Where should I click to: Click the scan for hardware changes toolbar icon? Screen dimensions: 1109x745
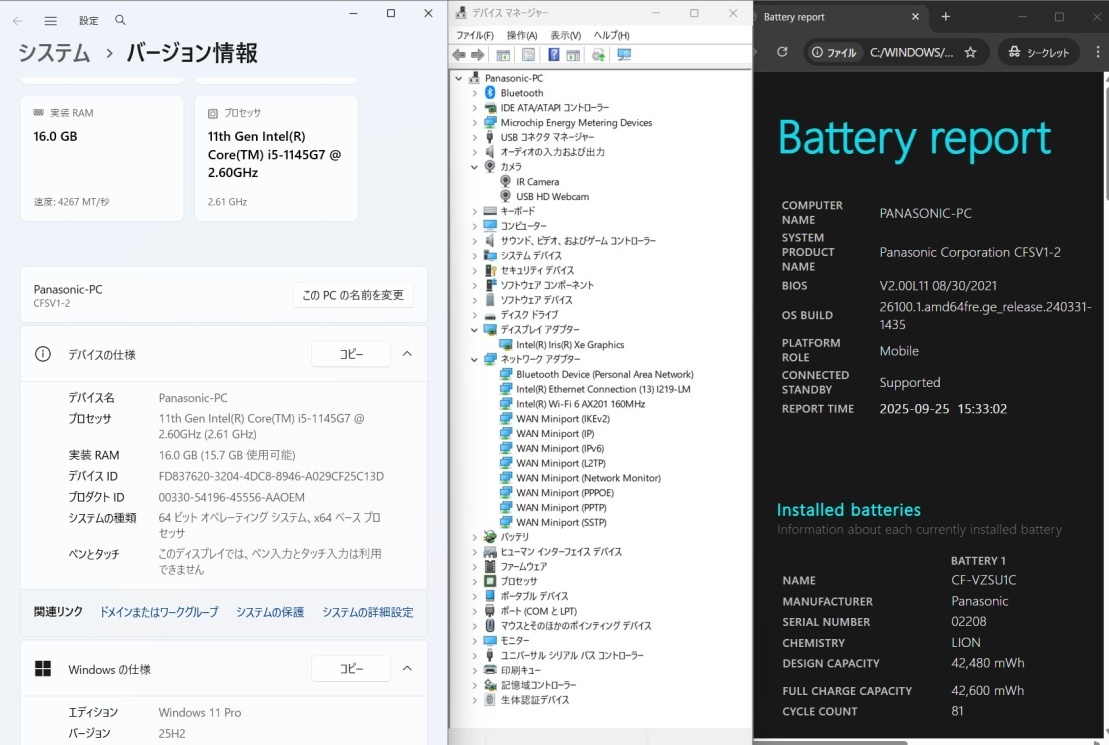(625, 55)
